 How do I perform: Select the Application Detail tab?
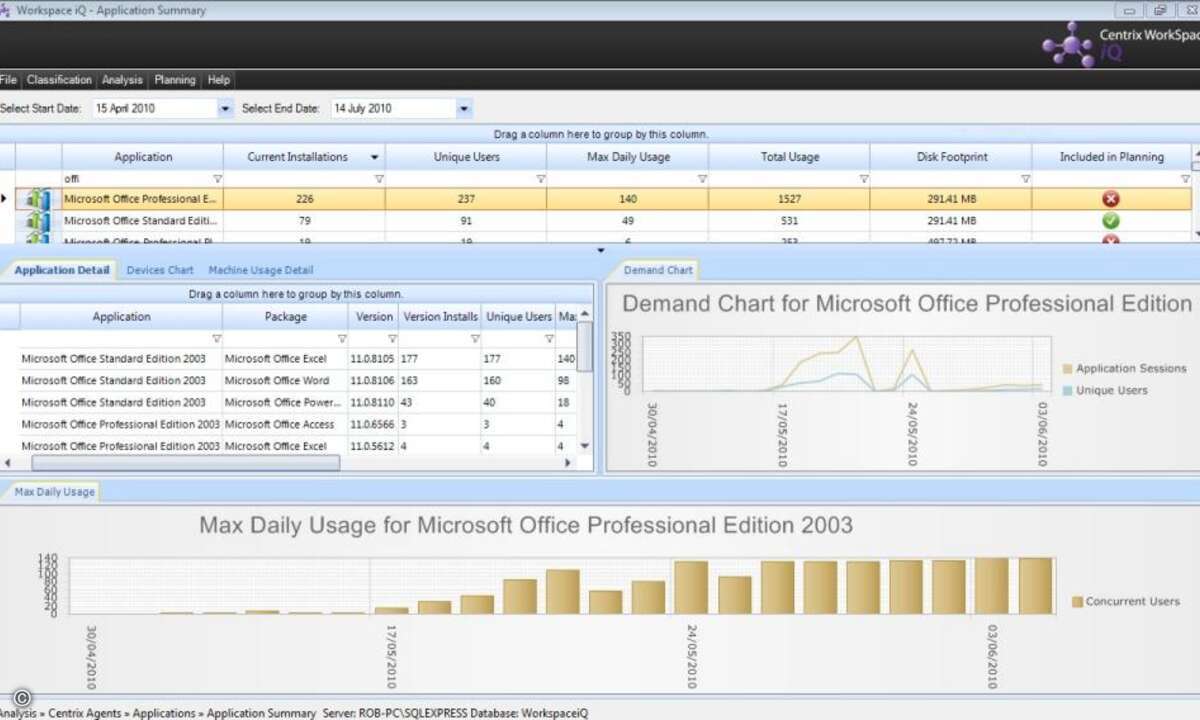[61, 270]
